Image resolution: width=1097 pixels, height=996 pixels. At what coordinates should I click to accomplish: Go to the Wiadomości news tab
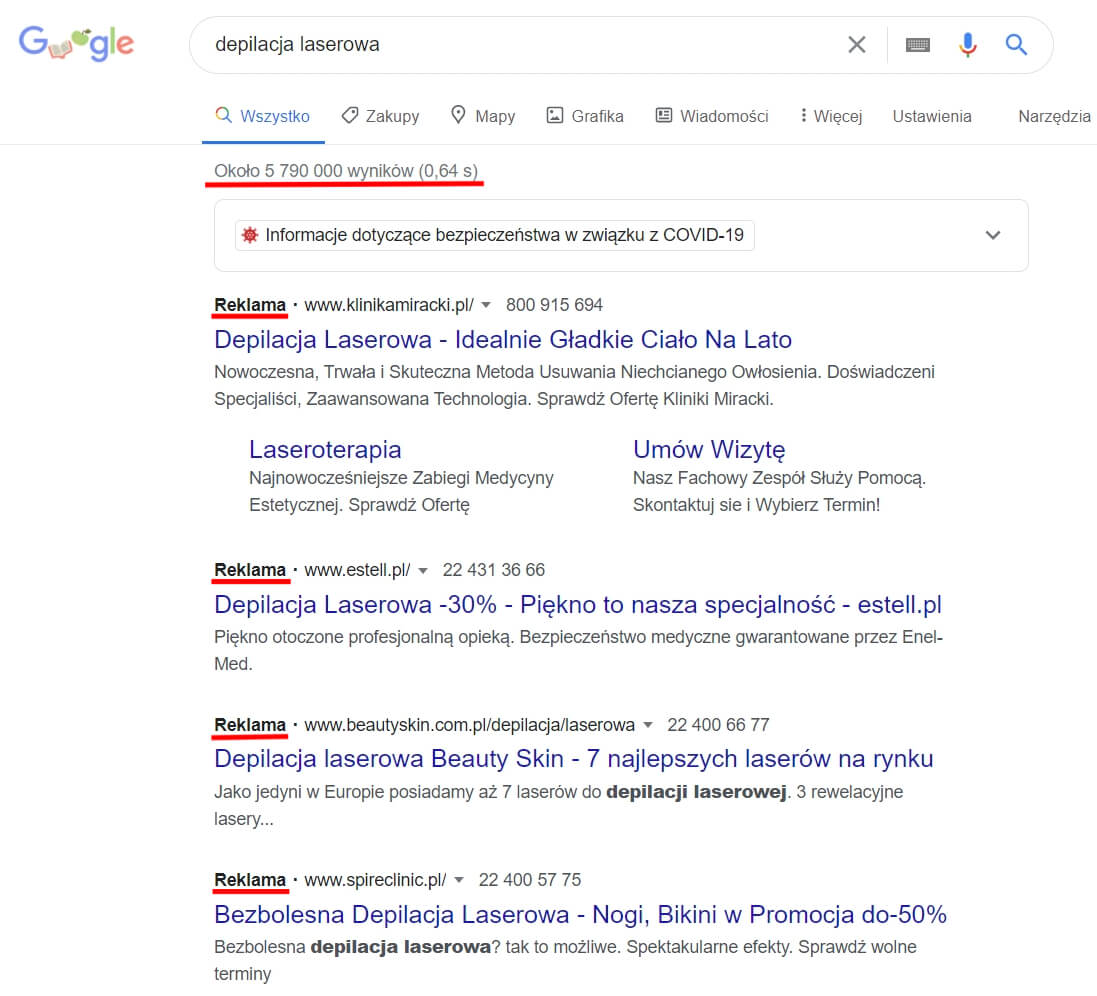click(712, 116)
